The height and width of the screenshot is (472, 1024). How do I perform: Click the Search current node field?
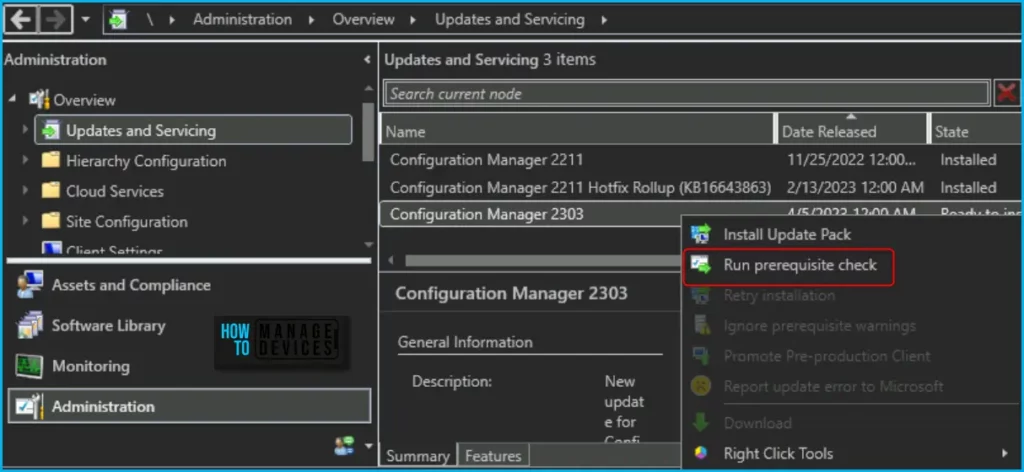[686, 93]
